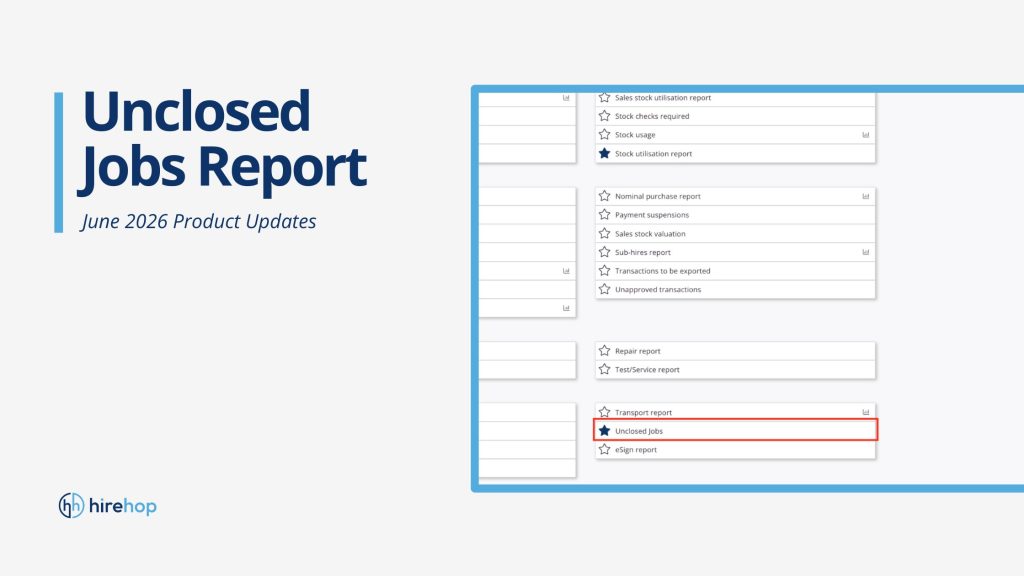The image size is (1024, 576).
Task: Select Unapproved transactions entry
Action: click(658, 290)
